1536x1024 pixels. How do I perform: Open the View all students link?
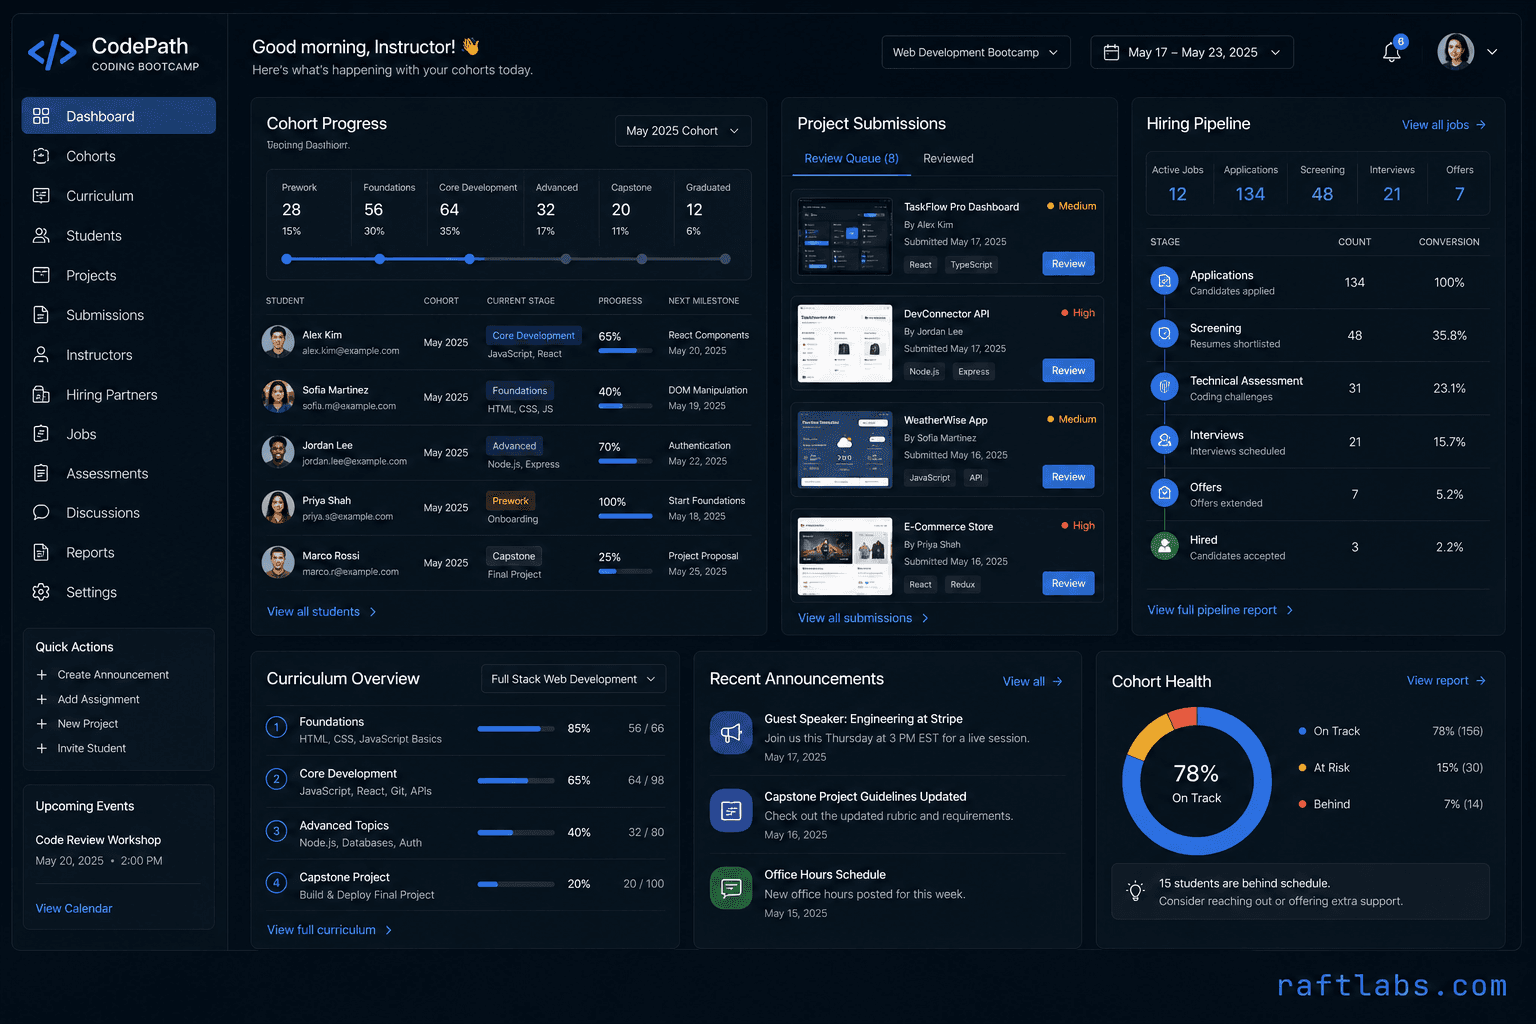point(322,612)
